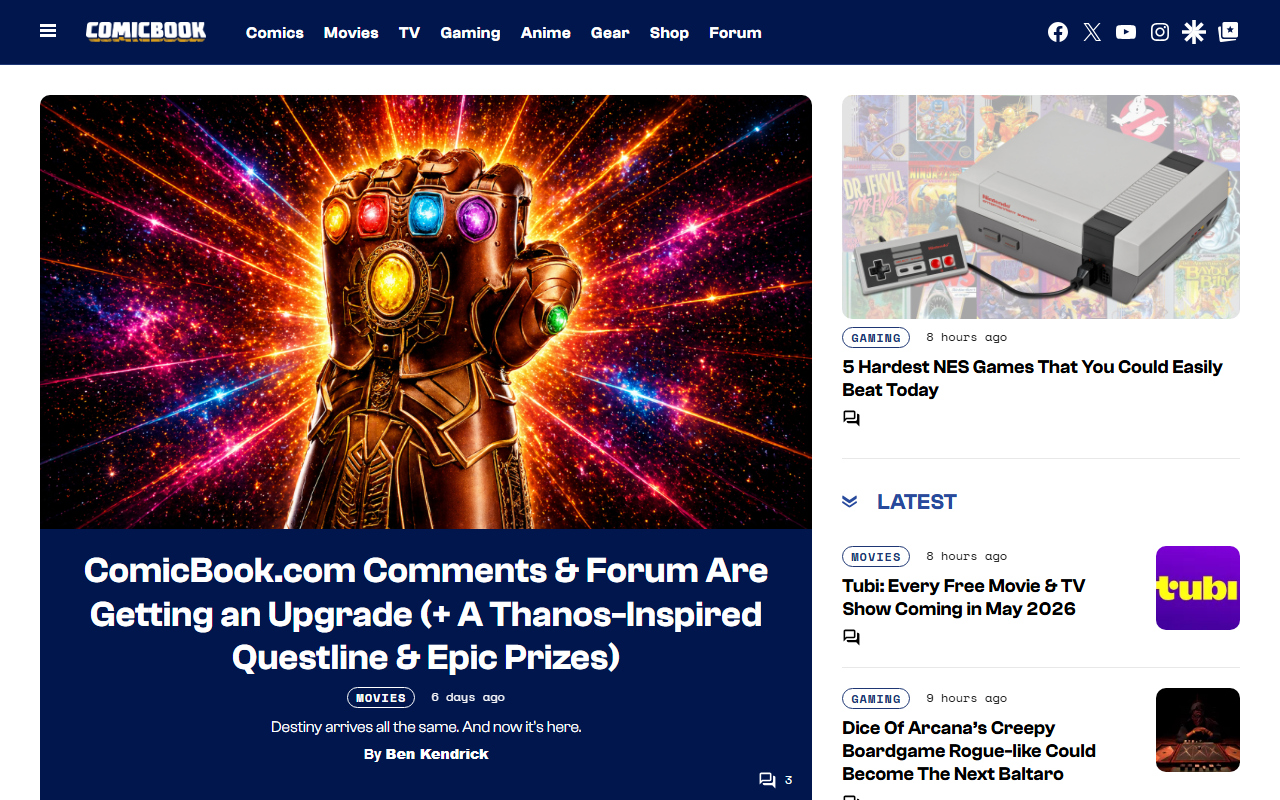Click the chevron icon beside LATEST
This screenshot has height=800, width=1280.
pos(850,502)
